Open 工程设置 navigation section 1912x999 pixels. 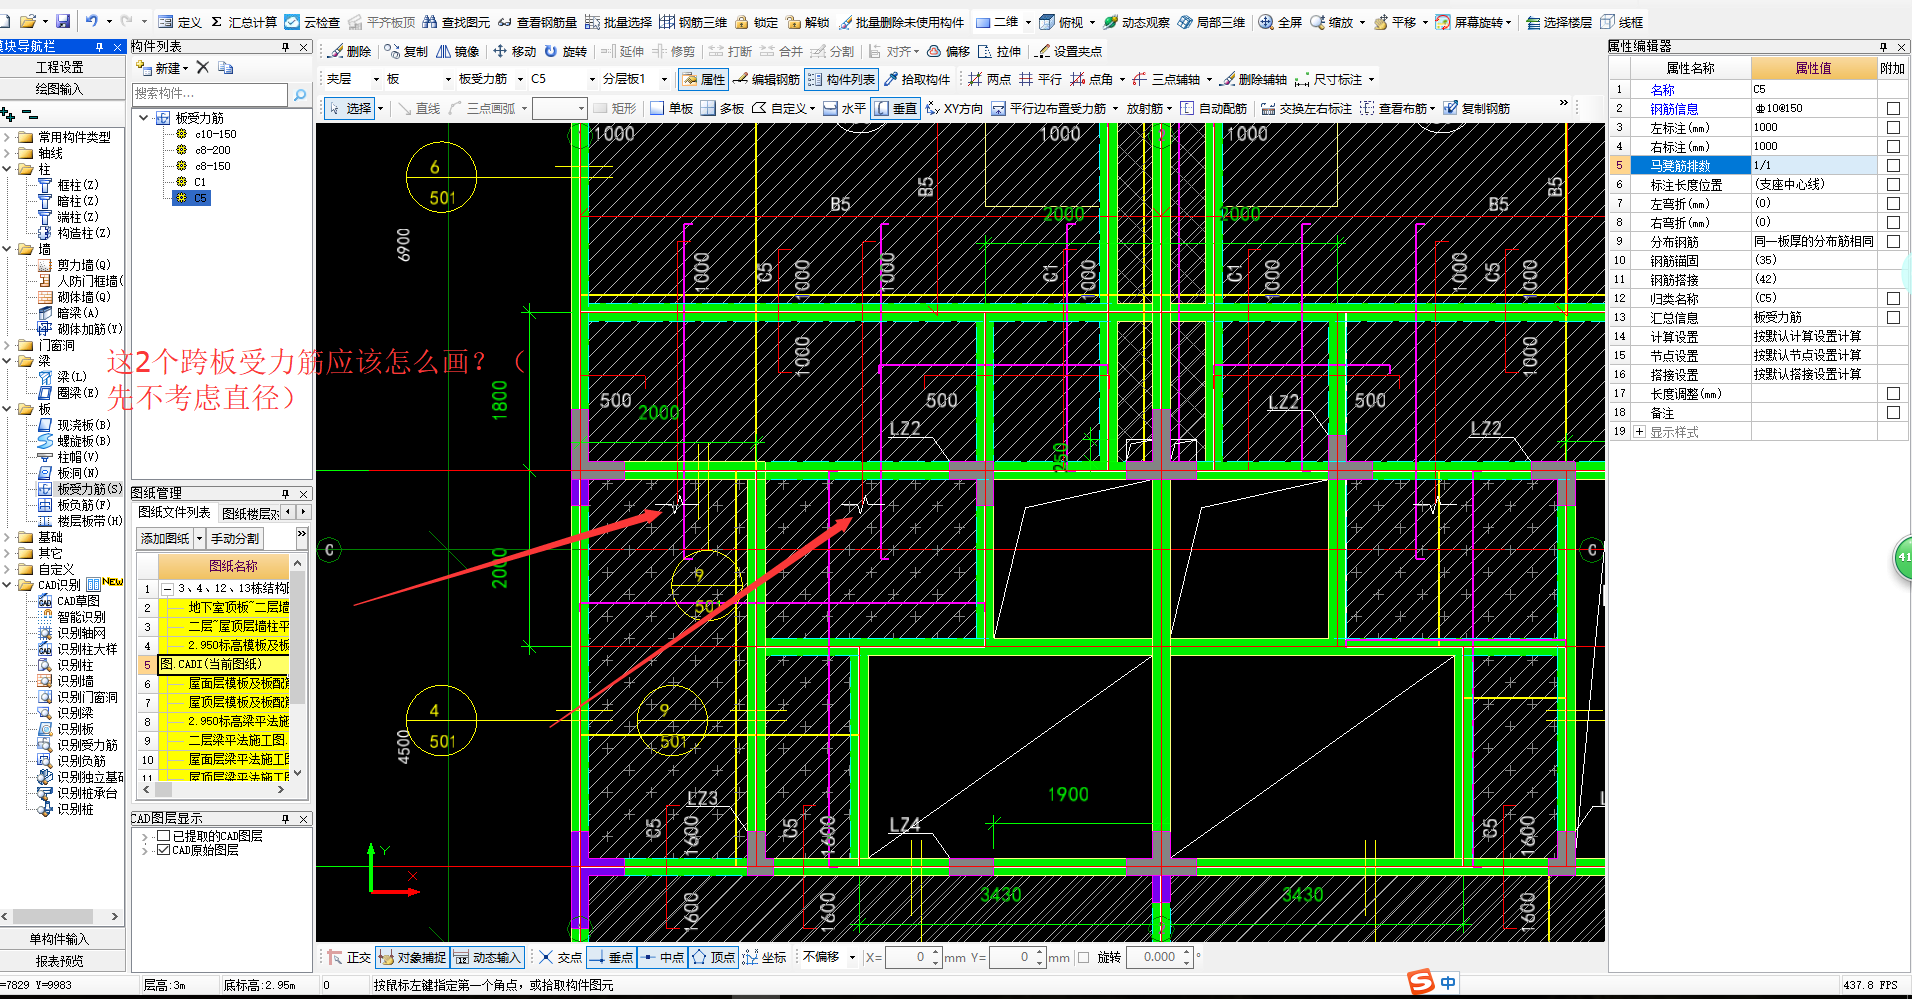(x=60, y=67)
